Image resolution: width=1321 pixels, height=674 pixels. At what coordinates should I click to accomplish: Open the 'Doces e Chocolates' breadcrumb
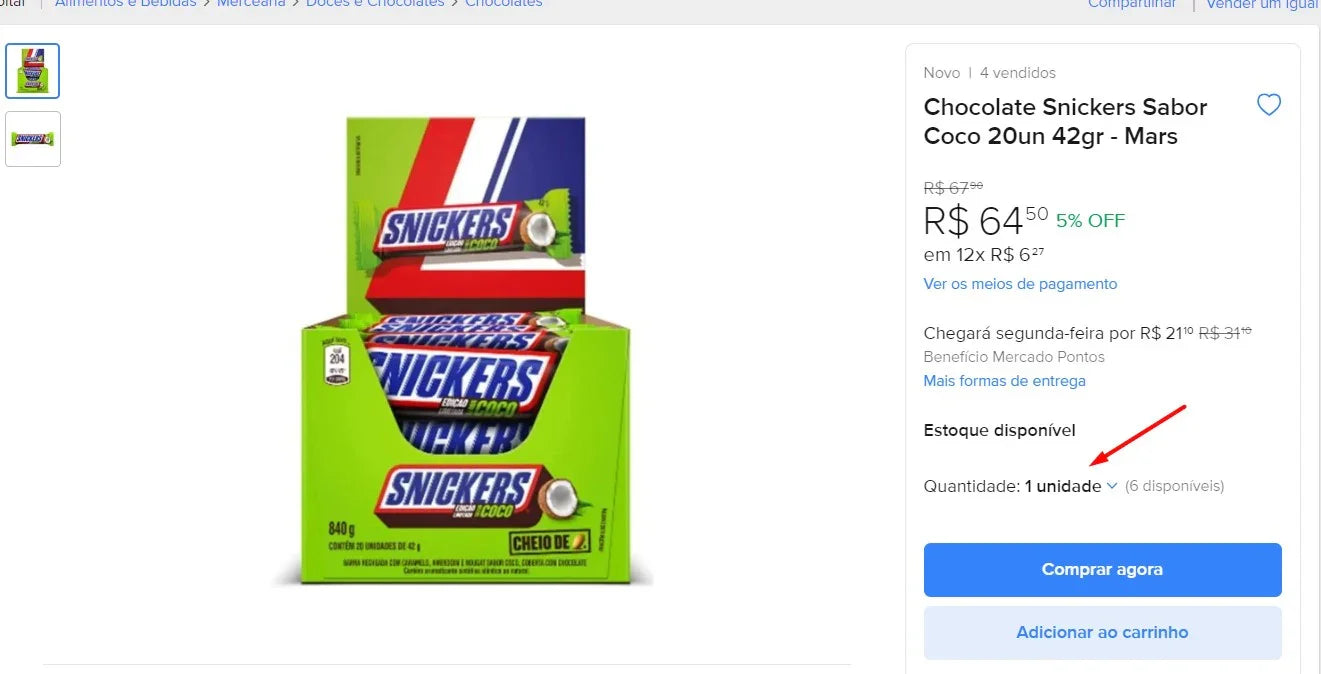(x=373, y=4)
